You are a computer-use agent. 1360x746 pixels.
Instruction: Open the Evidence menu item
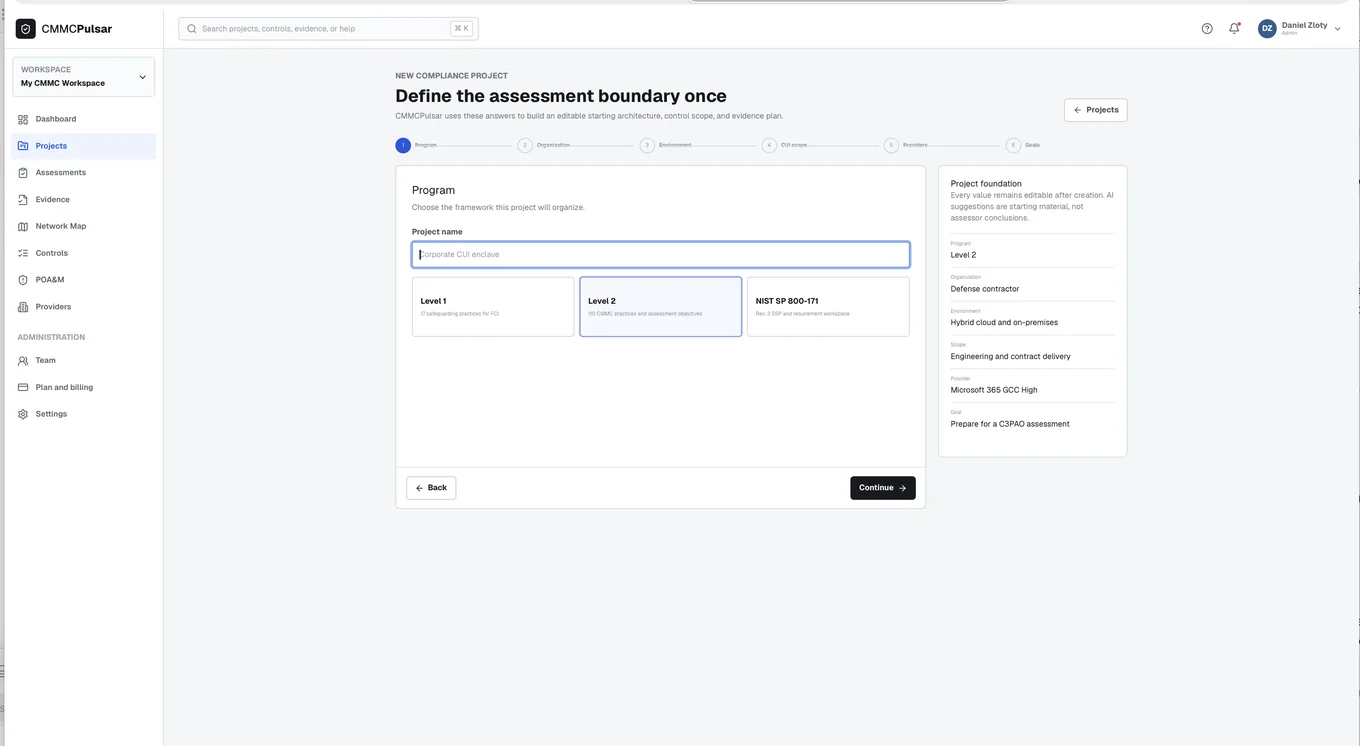coord(84,200)
